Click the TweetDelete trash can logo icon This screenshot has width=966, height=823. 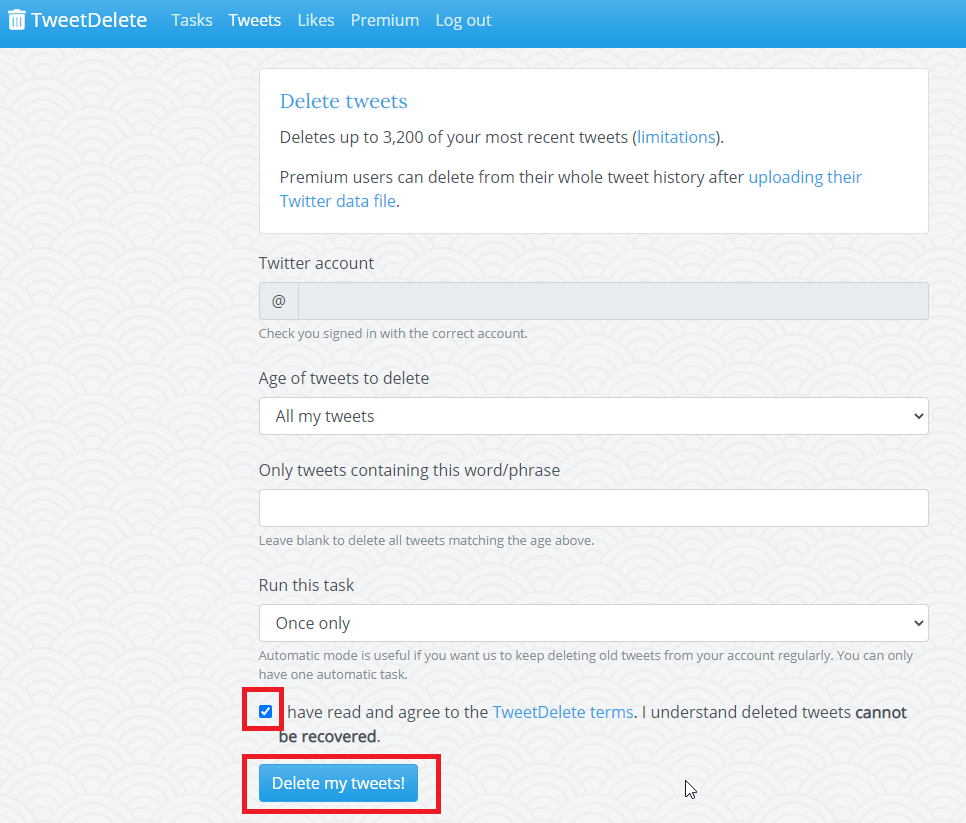pos(17,20)
